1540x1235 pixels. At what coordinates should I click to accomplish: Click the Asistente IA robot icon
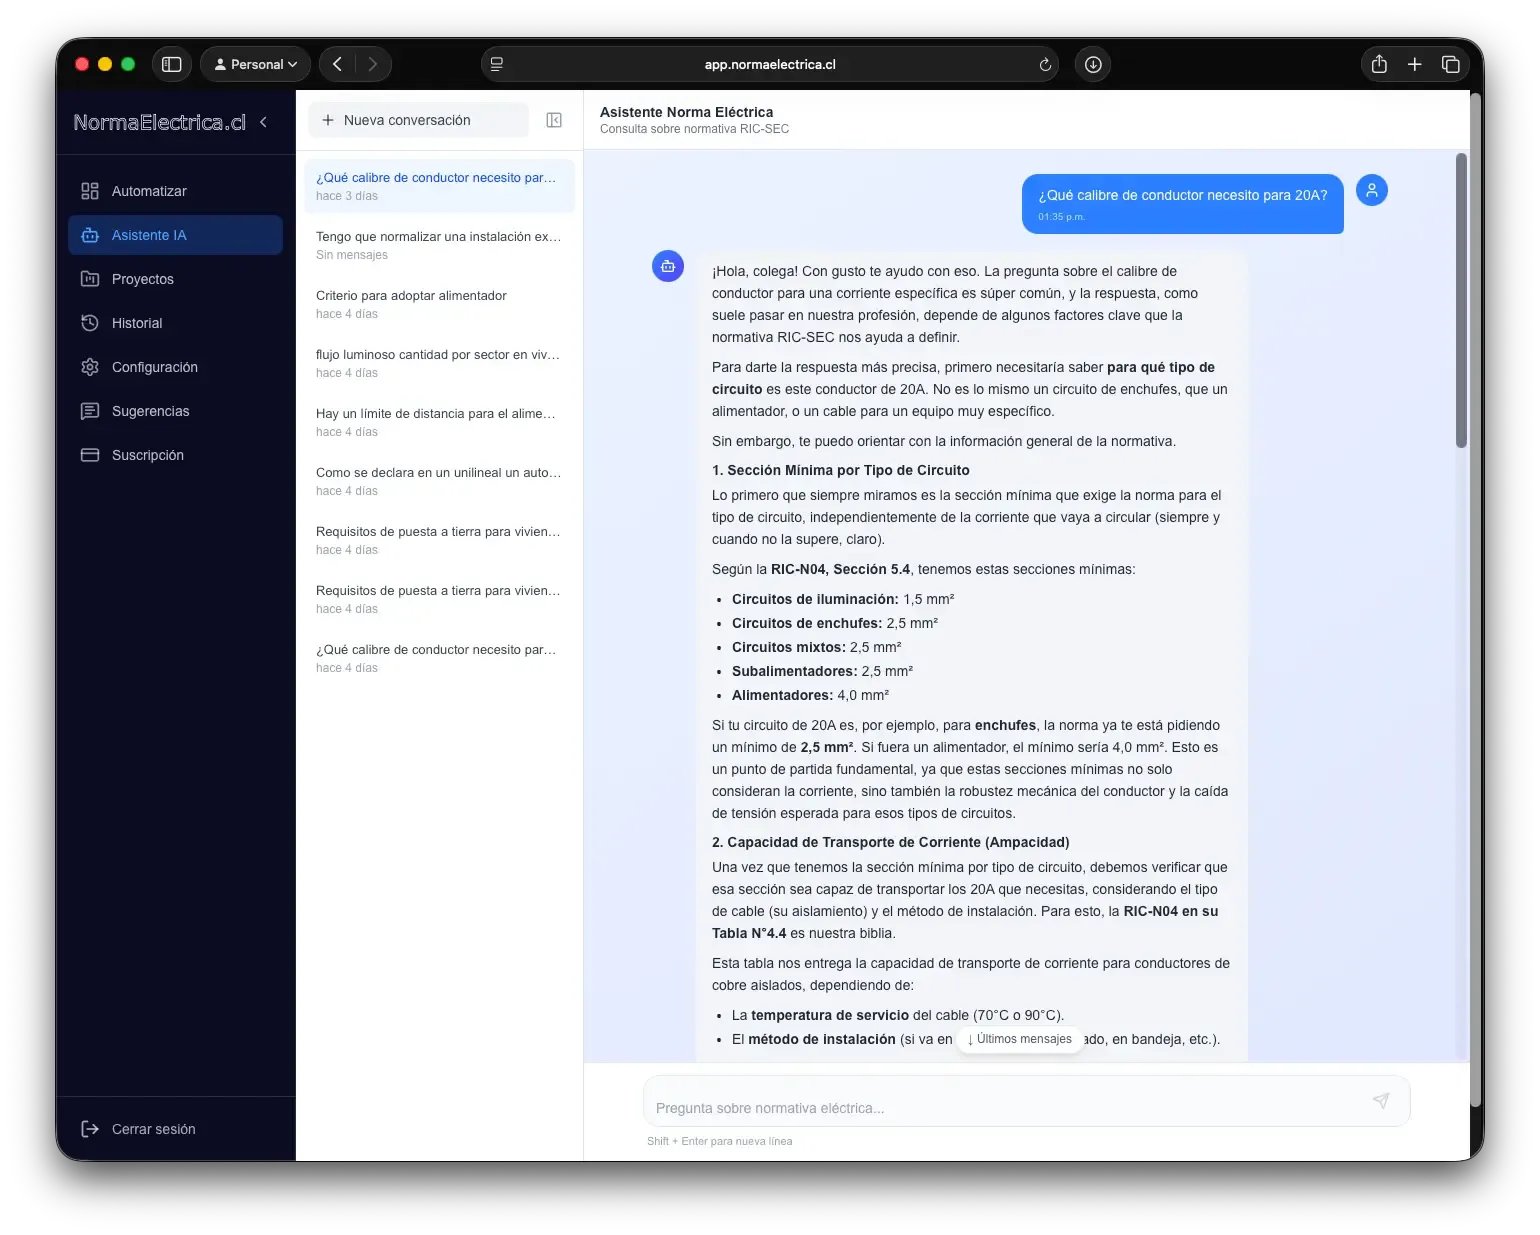point(90,235)
